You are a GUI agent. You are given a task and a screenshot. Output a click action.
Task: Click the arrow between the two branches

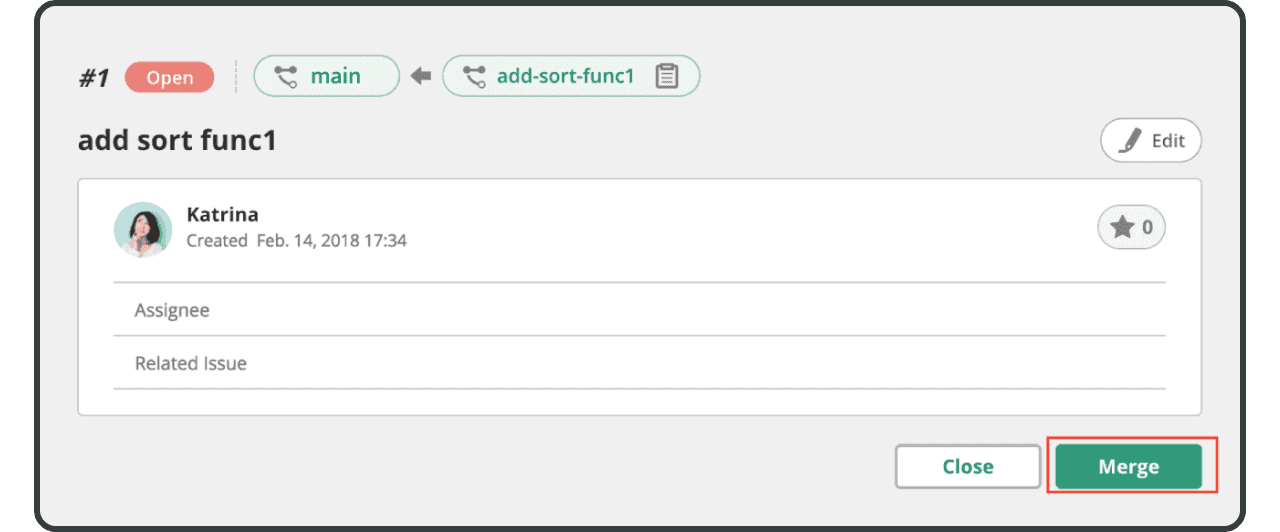[x=421, y=76]
